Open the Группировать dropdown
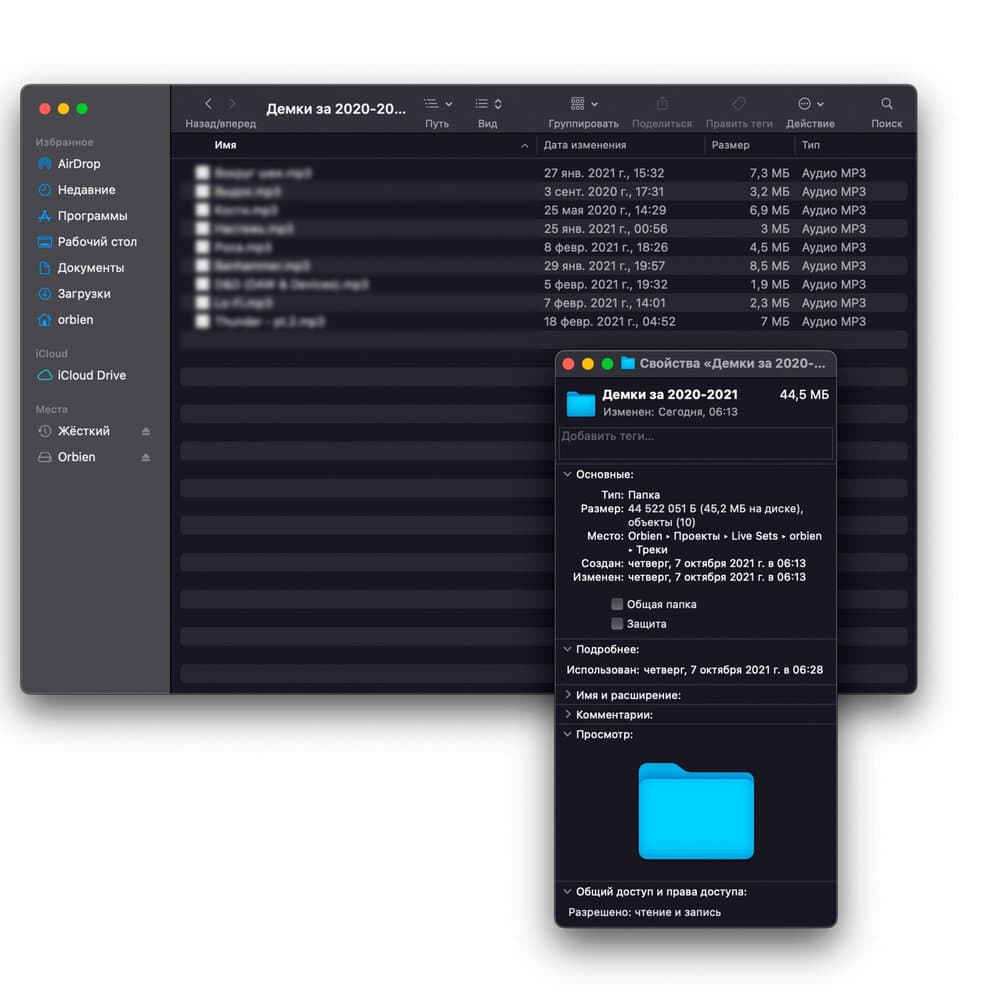The width and height of the screenshot is (1000, 1000). [584, 104]
